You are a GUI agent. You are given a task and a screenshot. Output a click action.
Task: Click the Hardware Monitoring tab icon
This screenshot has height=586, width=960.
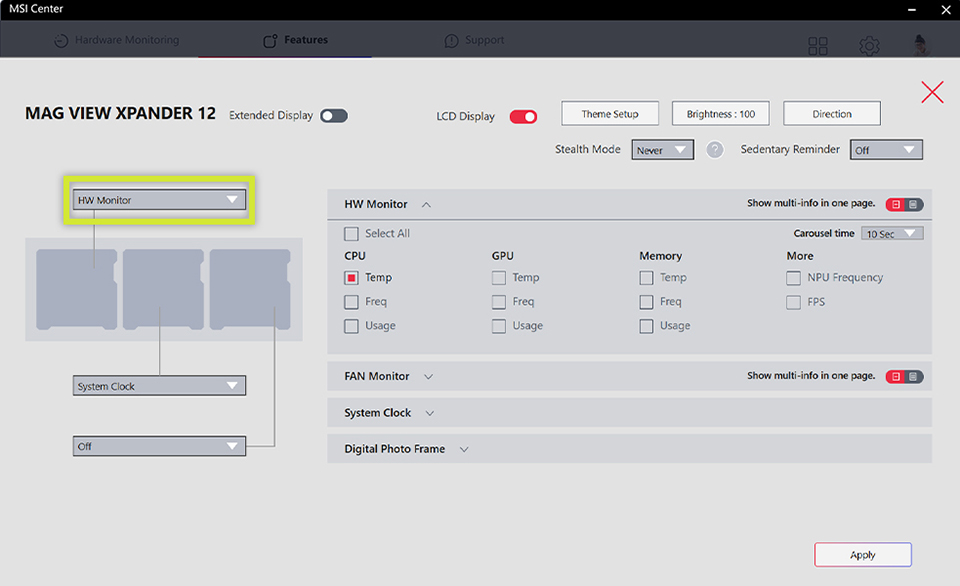coord(61,40)
